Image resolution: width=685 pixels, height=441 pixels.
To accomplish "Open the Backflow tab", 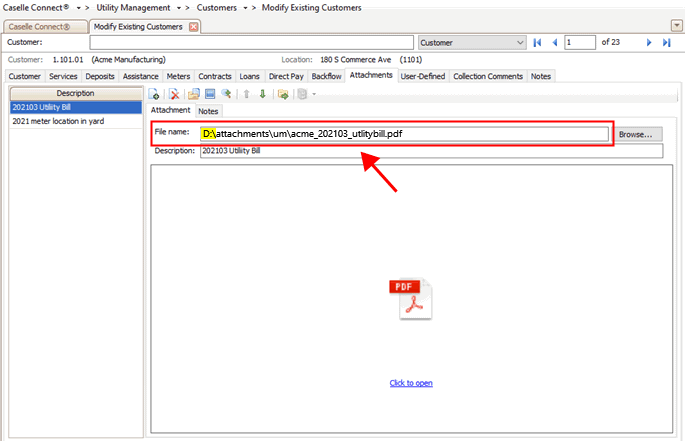I will click(x=326, y=76).
